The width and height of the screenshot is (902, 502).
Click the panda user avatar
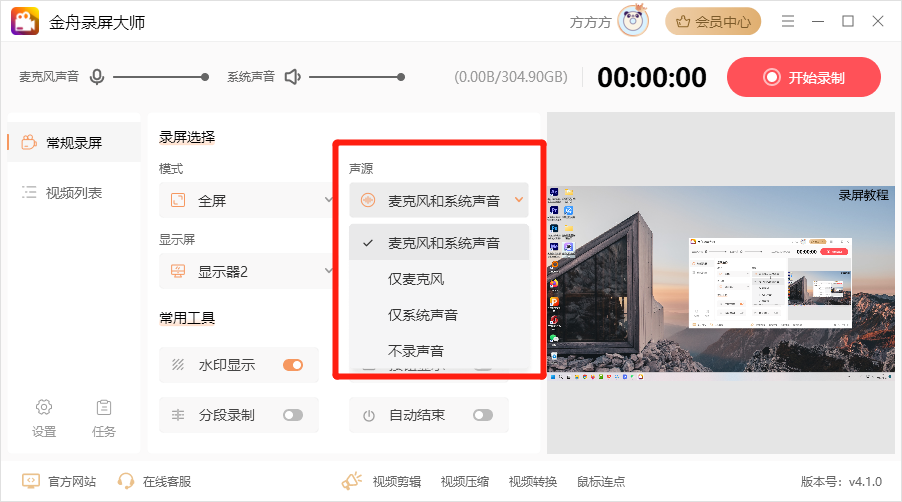632,21
